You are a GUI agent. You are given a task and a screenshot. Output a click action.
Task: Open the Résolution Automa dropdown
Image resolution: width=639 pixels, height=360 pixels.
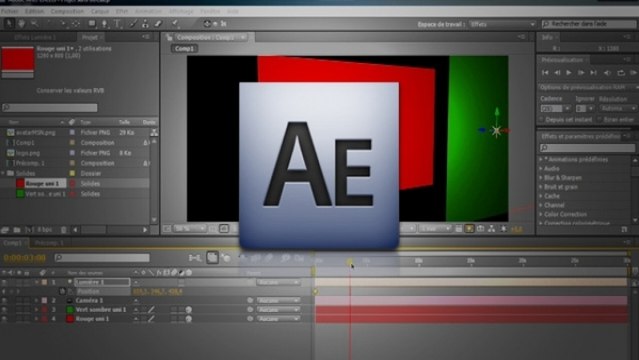click(618, 108)
